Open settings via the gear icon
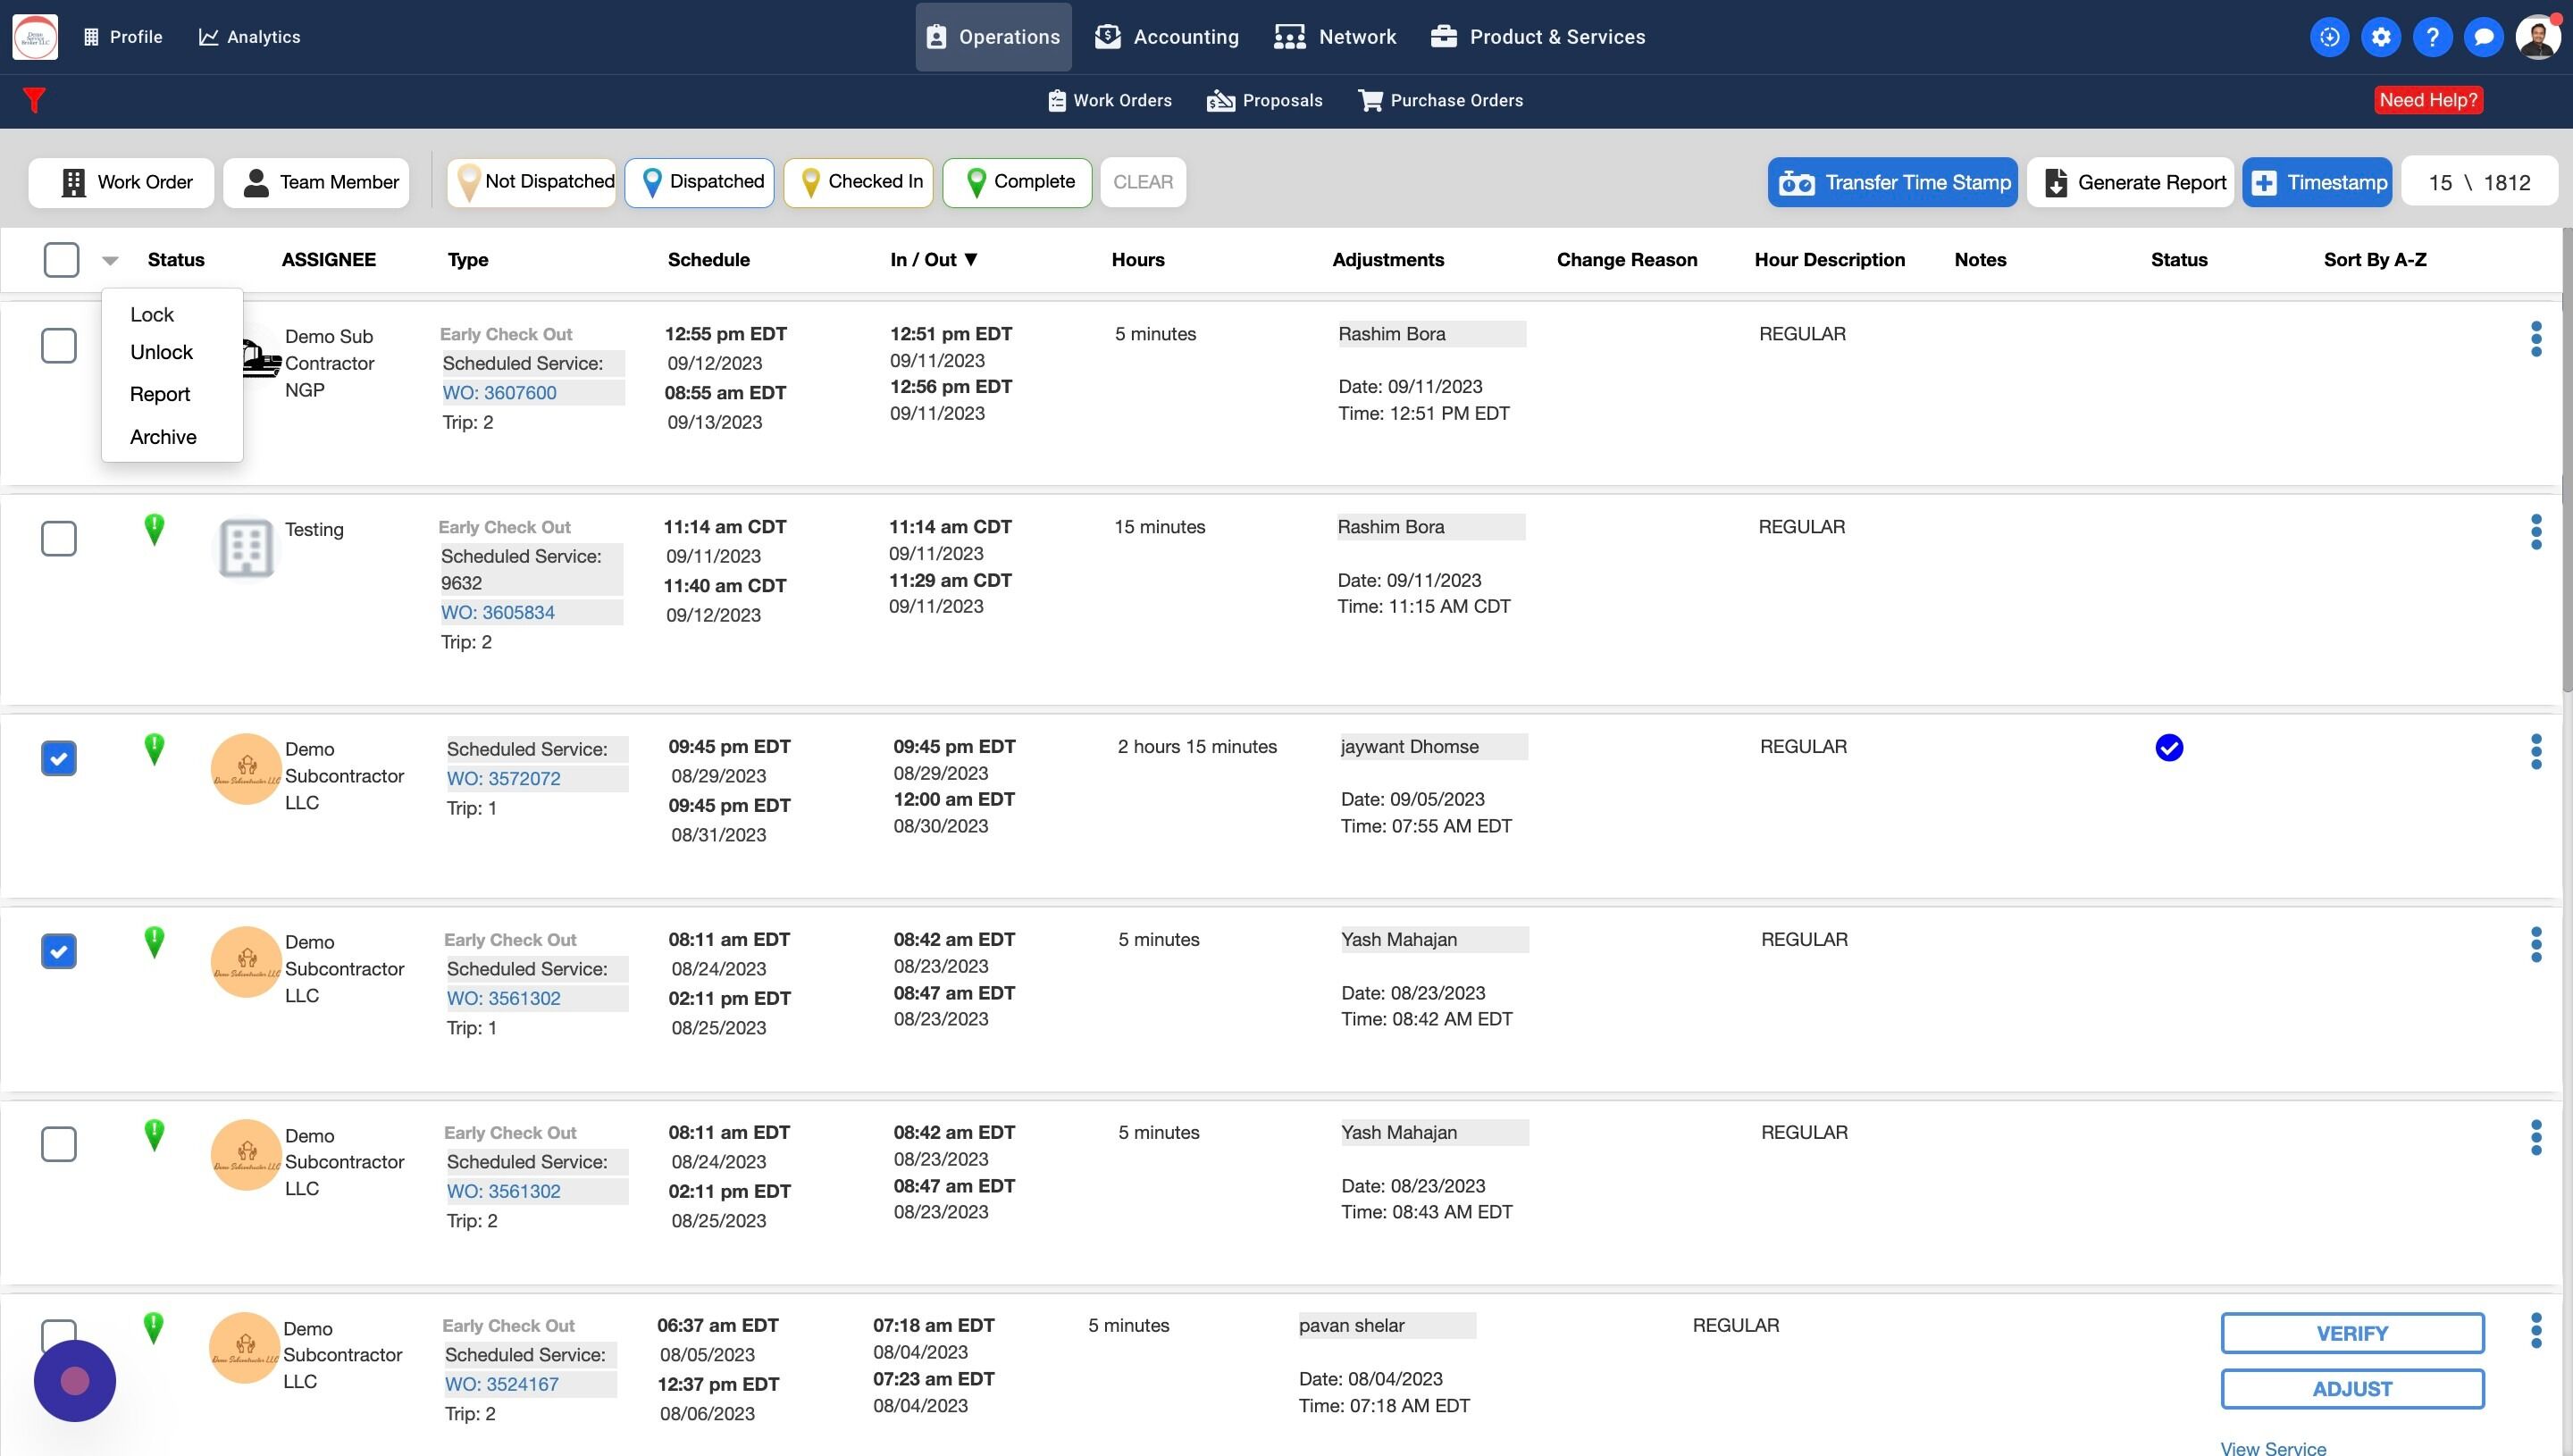2573x1456 pixels. click(x=2381, y=37)
